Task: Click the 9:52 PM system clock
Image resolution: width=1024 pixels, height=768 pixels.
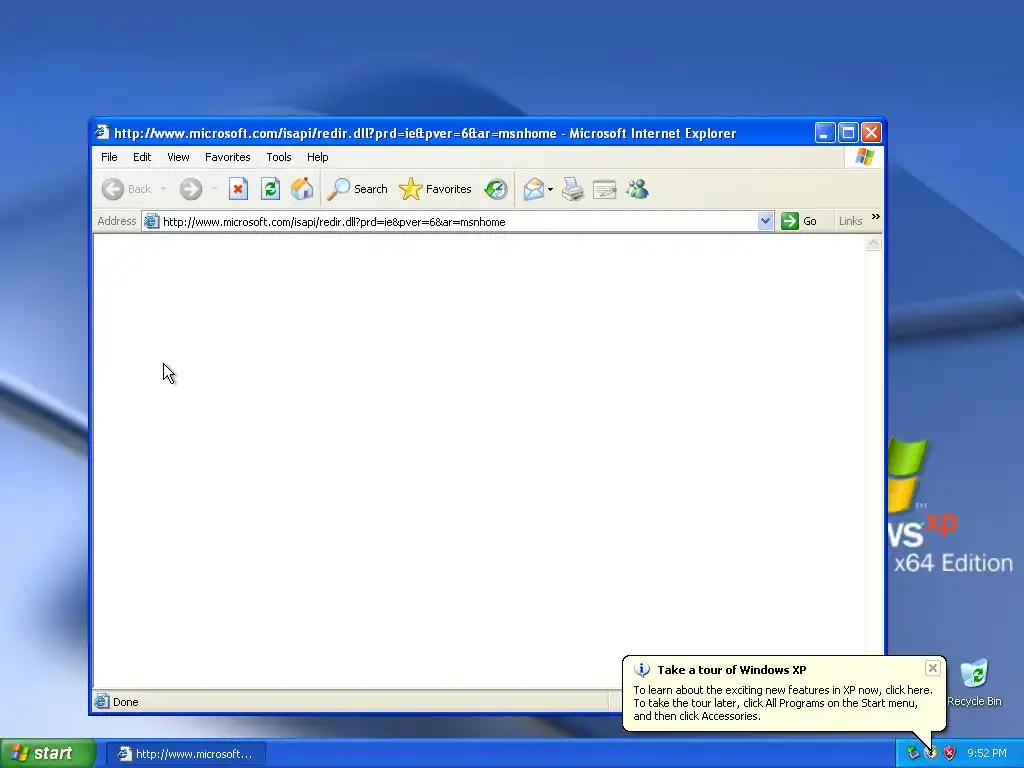Action: pyautogui.click(x=987, y=753)
